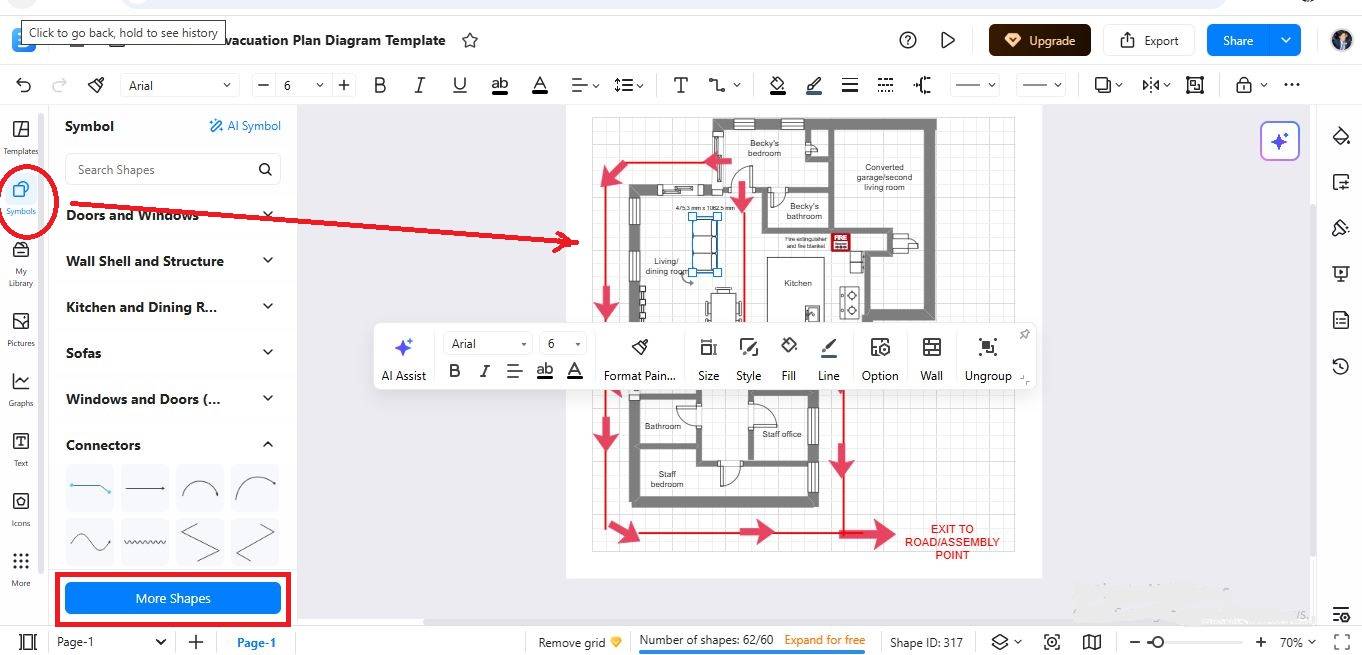Select the Text tool in toolbar
Screen dimensions: 1362x655
(681, 85)
